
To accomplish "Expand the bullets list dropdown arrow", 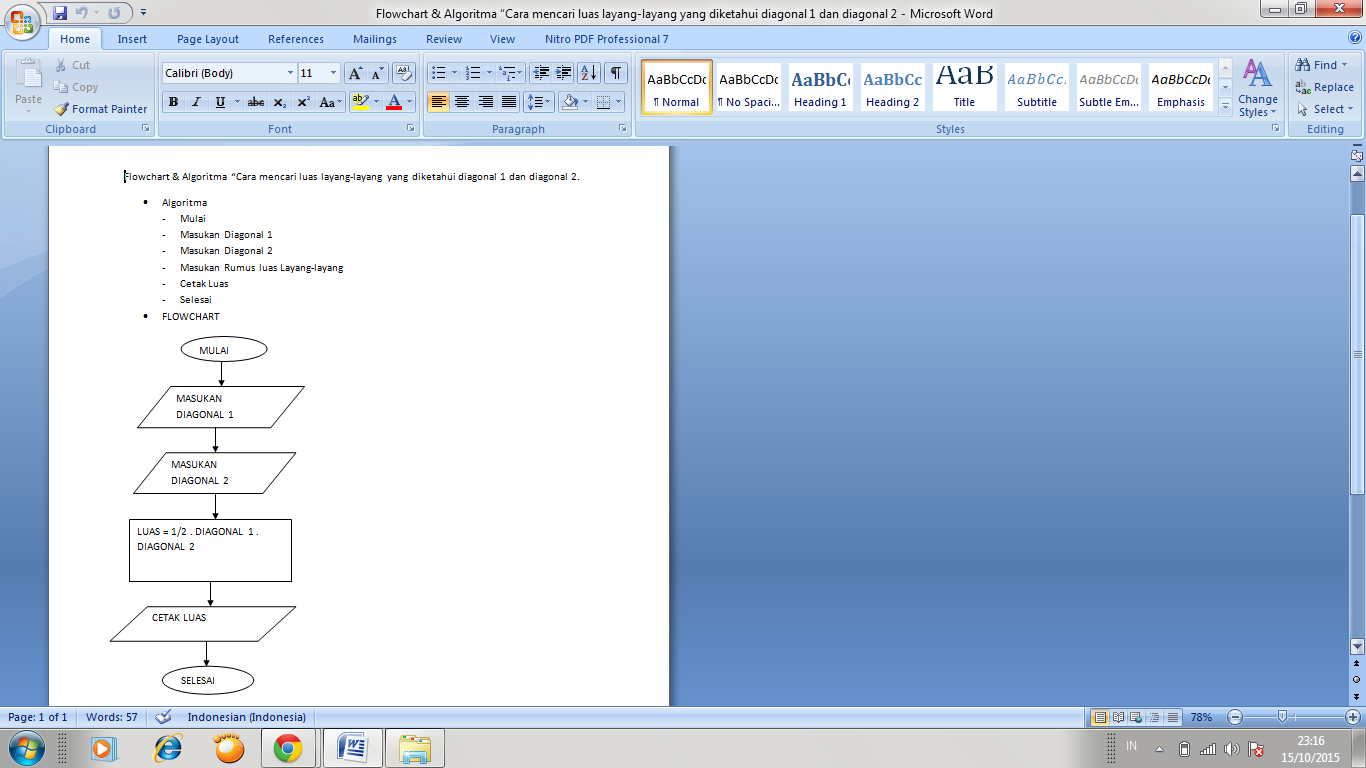I will pos(454,73).
